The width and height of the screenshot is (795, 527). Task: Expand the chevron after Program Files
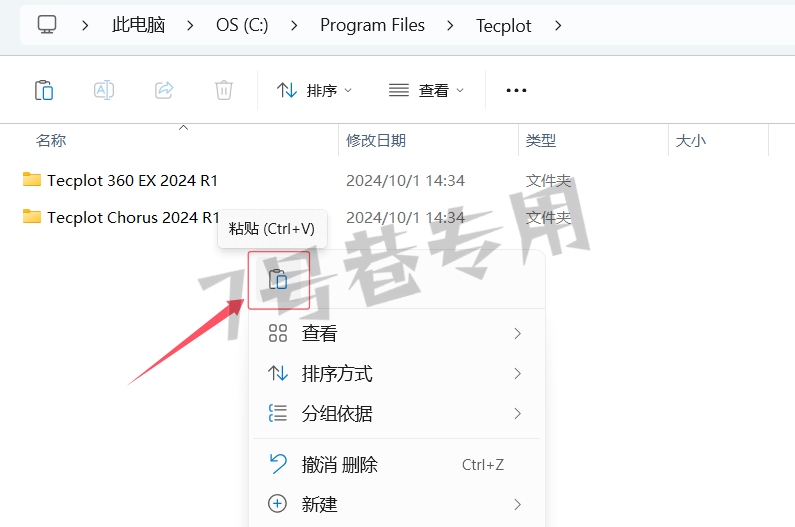tap(450, 25)
